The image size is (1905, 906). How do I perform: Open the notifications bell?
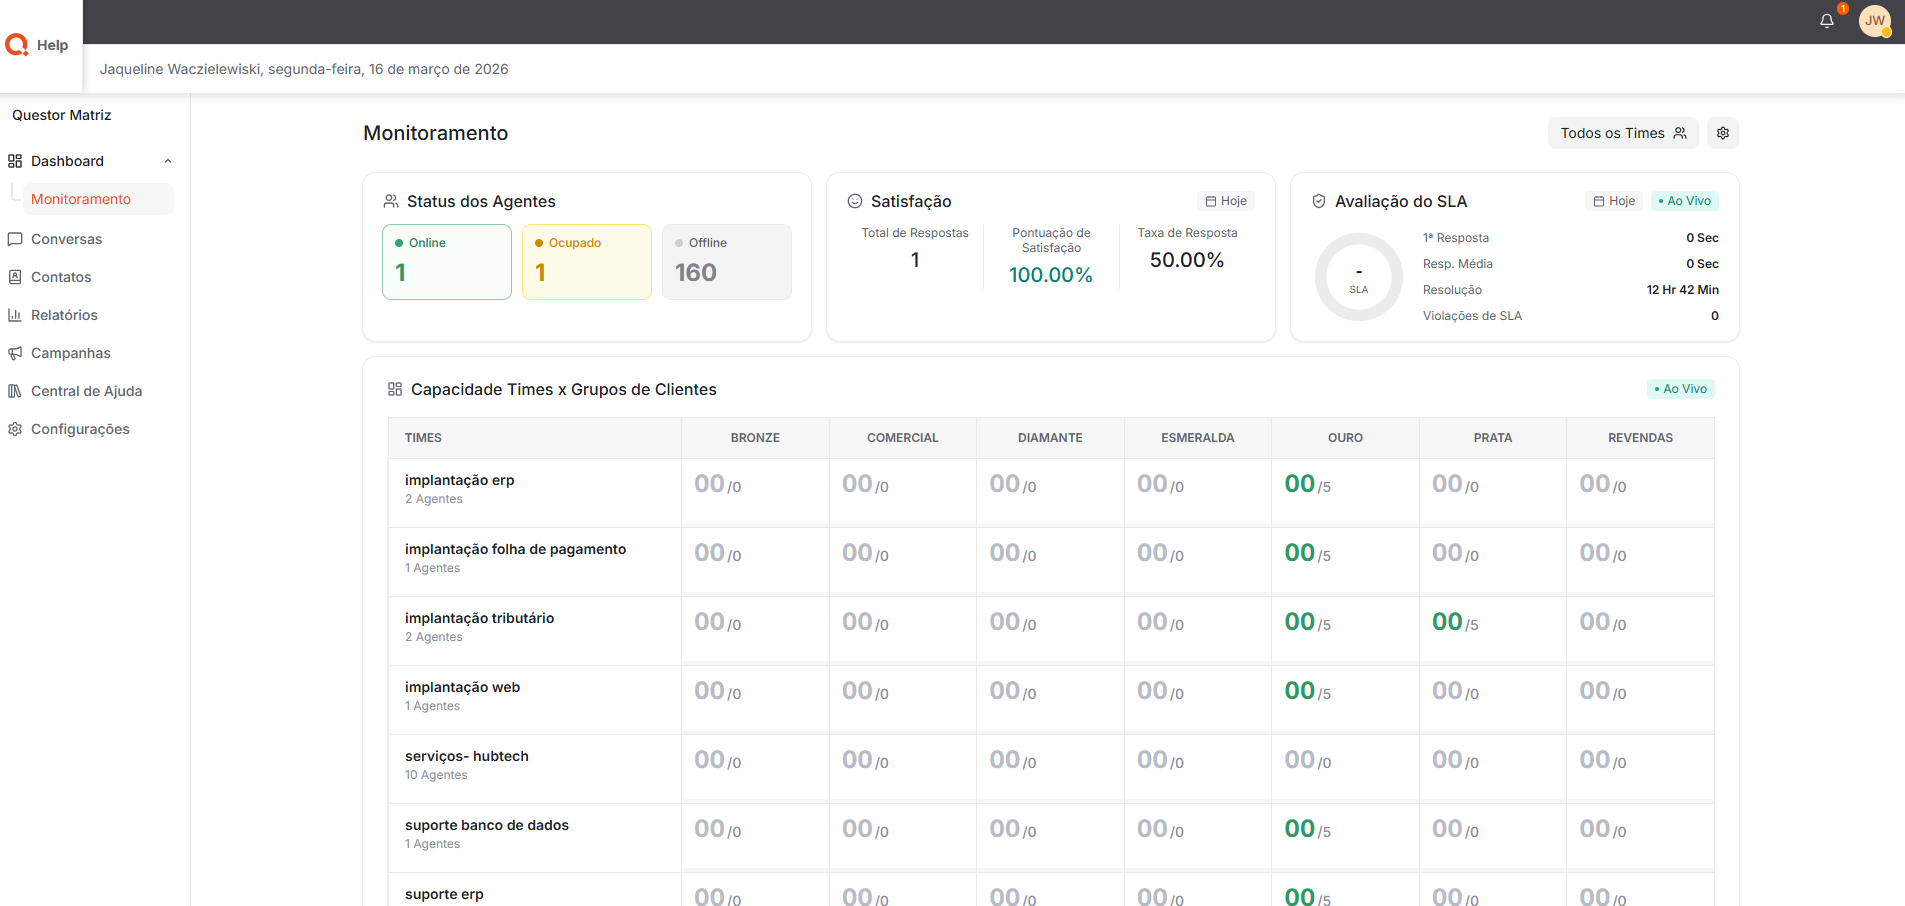1826,21
